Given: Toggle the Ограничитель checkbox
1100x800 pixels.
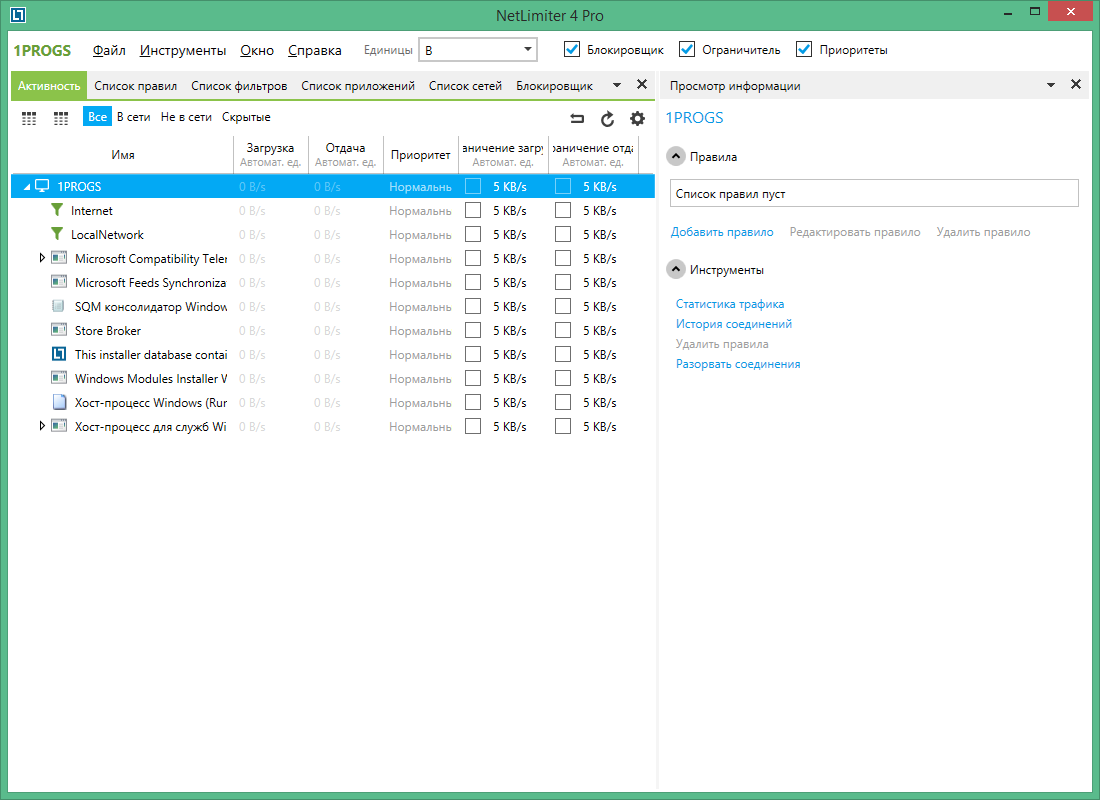Looking at the screenshot, I should point(687,49).
